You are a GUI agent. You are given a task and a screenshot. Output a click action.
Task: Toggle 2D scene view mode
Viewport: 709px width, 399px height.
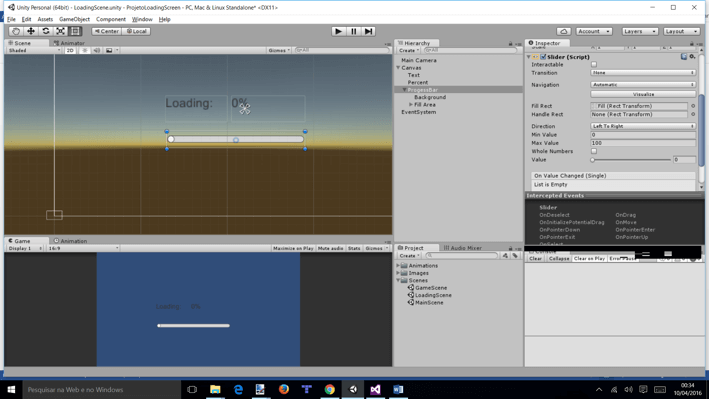(x=70, y=50)
